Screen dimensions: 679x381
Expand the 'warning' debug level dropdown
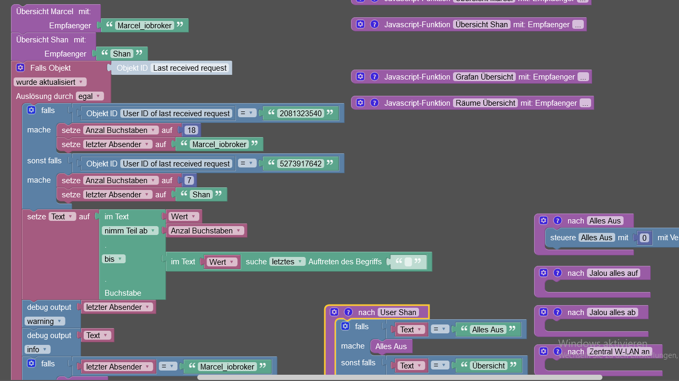[45, 321]
